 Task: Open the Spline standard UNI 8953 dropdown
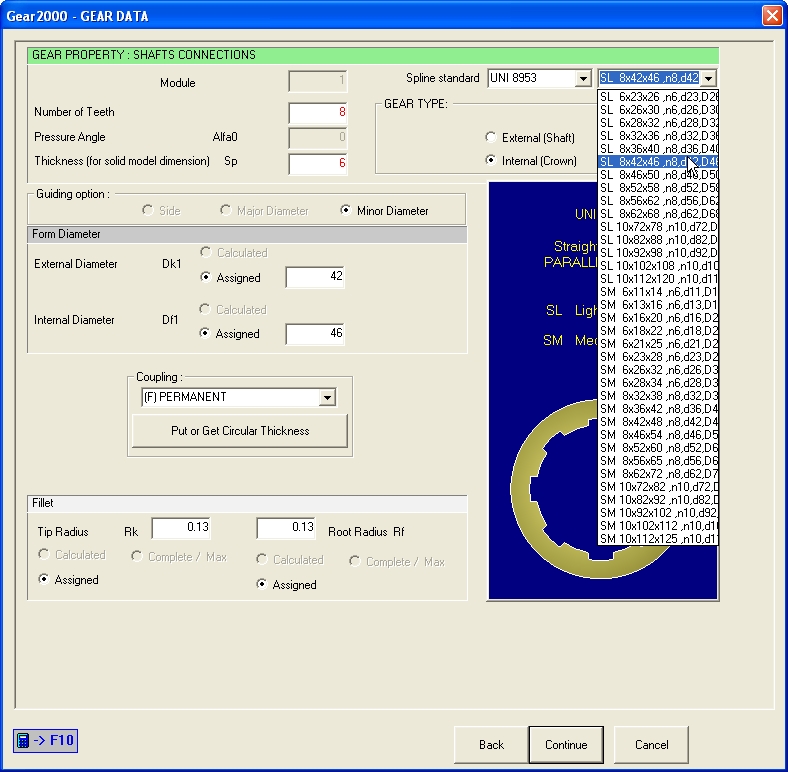click(x=583, y=78)
